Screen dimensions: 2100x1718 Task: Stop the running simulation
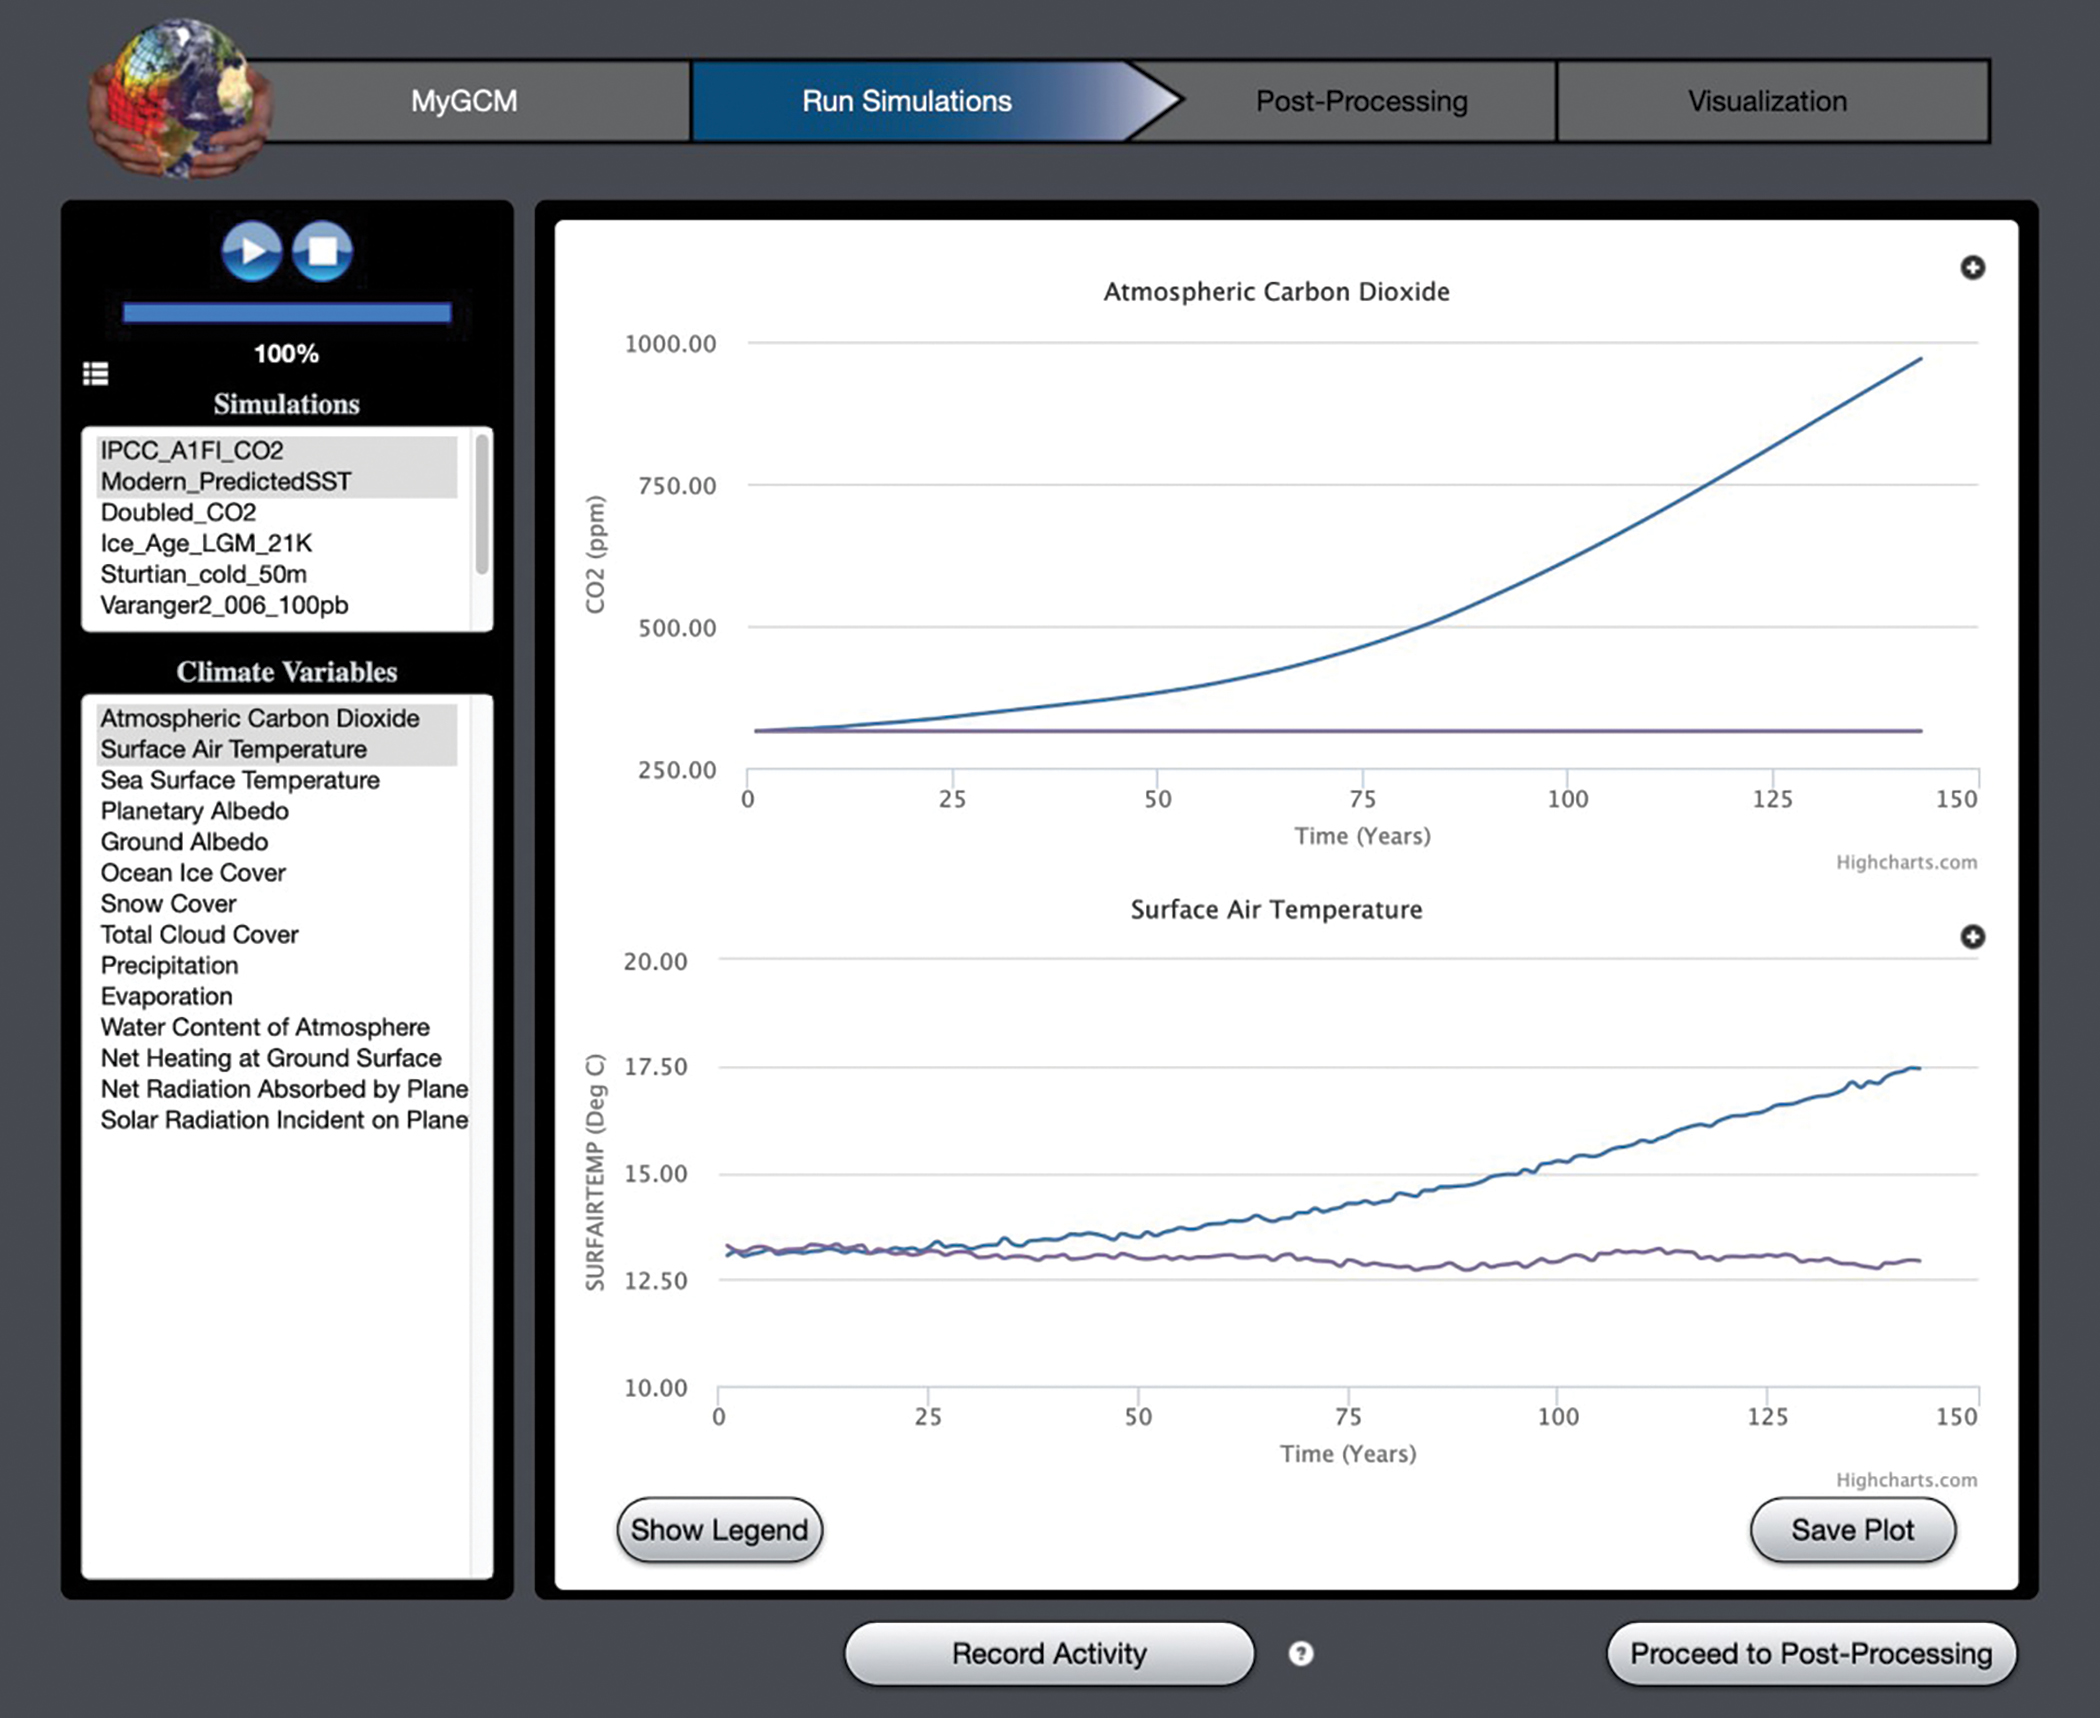322,251
